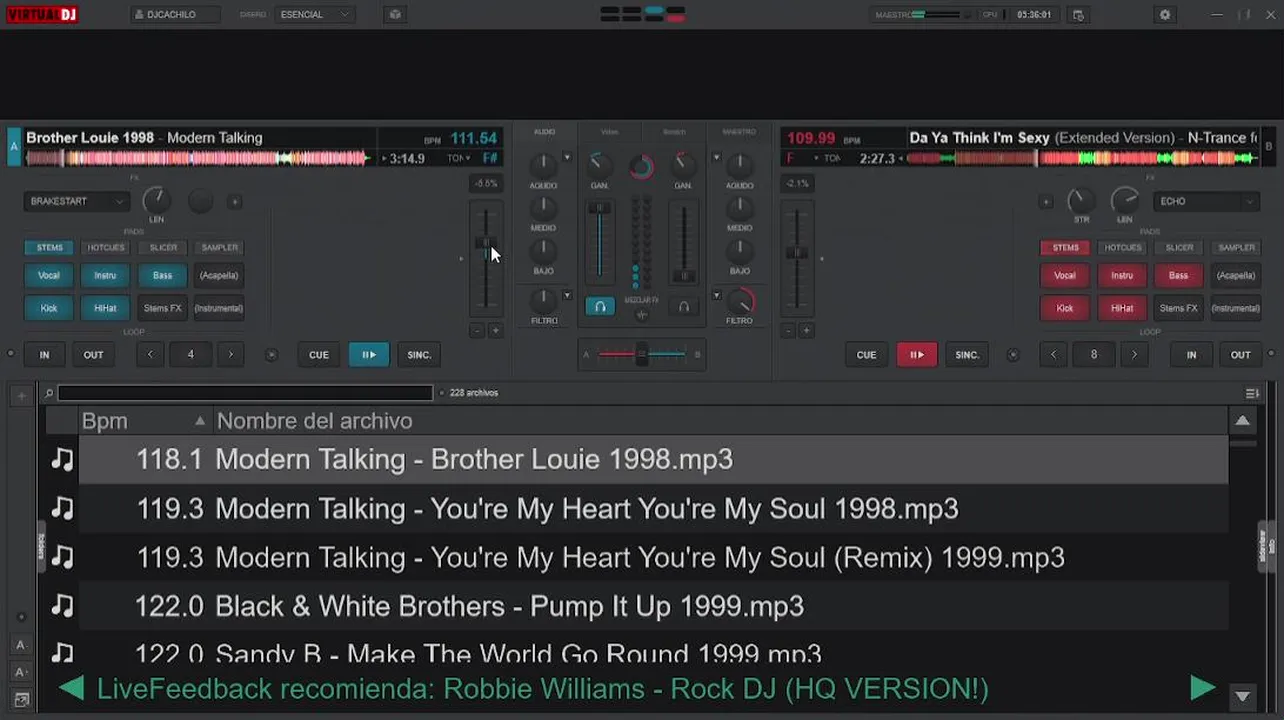The width and height of the screenshot is (1284, 720).
Task: Halve the deck B loop length
Action: point(1053,354)
